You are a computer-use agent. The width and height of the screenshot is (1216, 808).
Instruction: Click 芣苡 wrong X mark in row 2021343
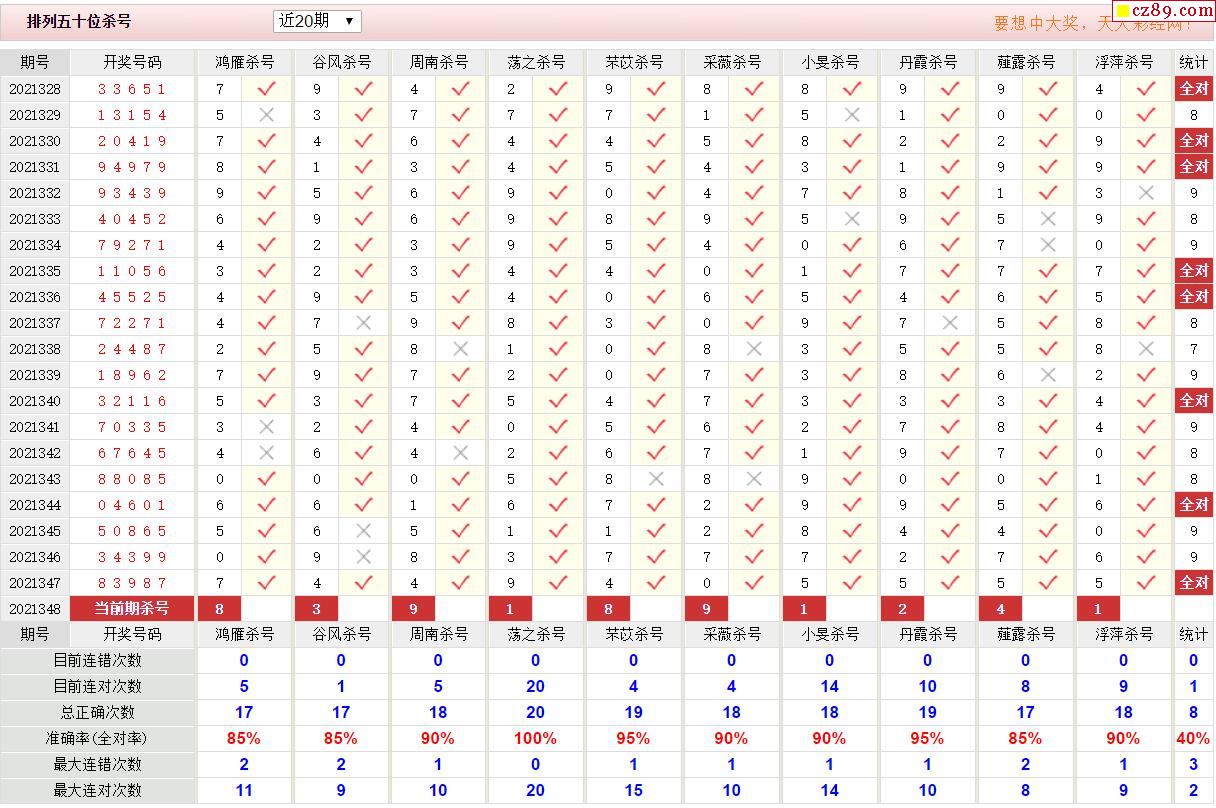click(656, 479)
